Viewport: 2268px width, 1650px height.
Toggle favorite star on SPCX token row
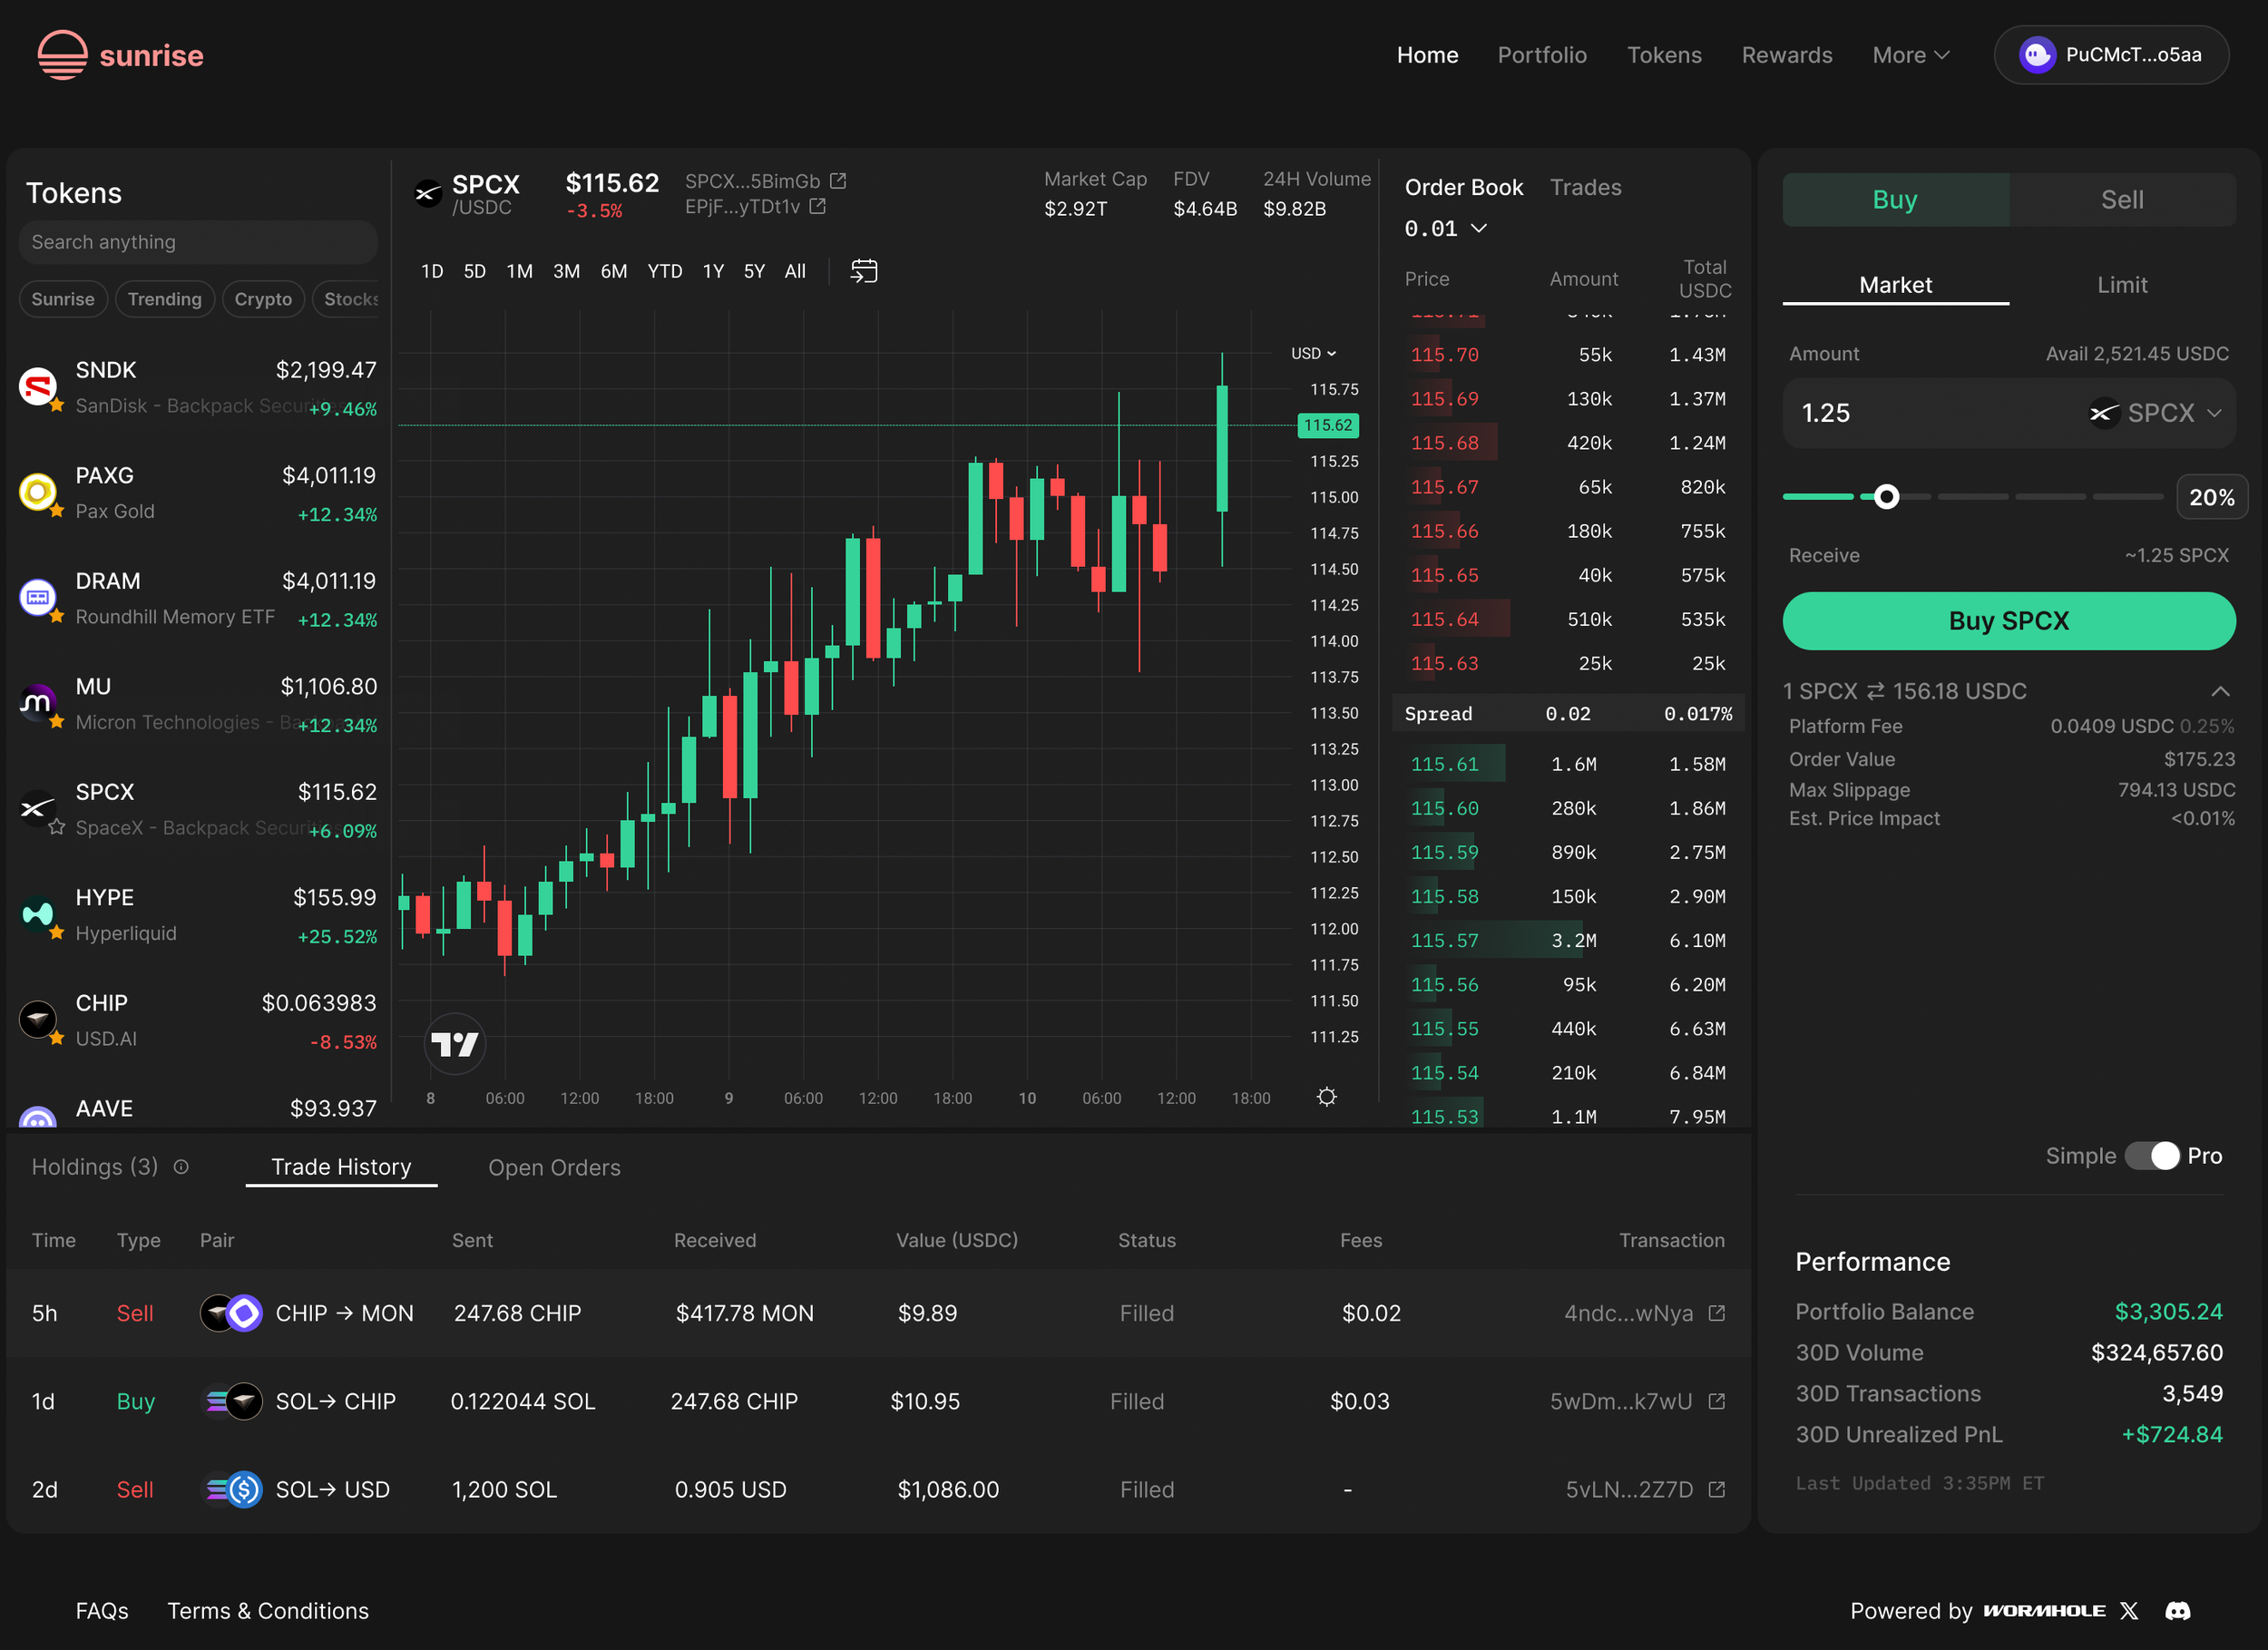[57, 827]
